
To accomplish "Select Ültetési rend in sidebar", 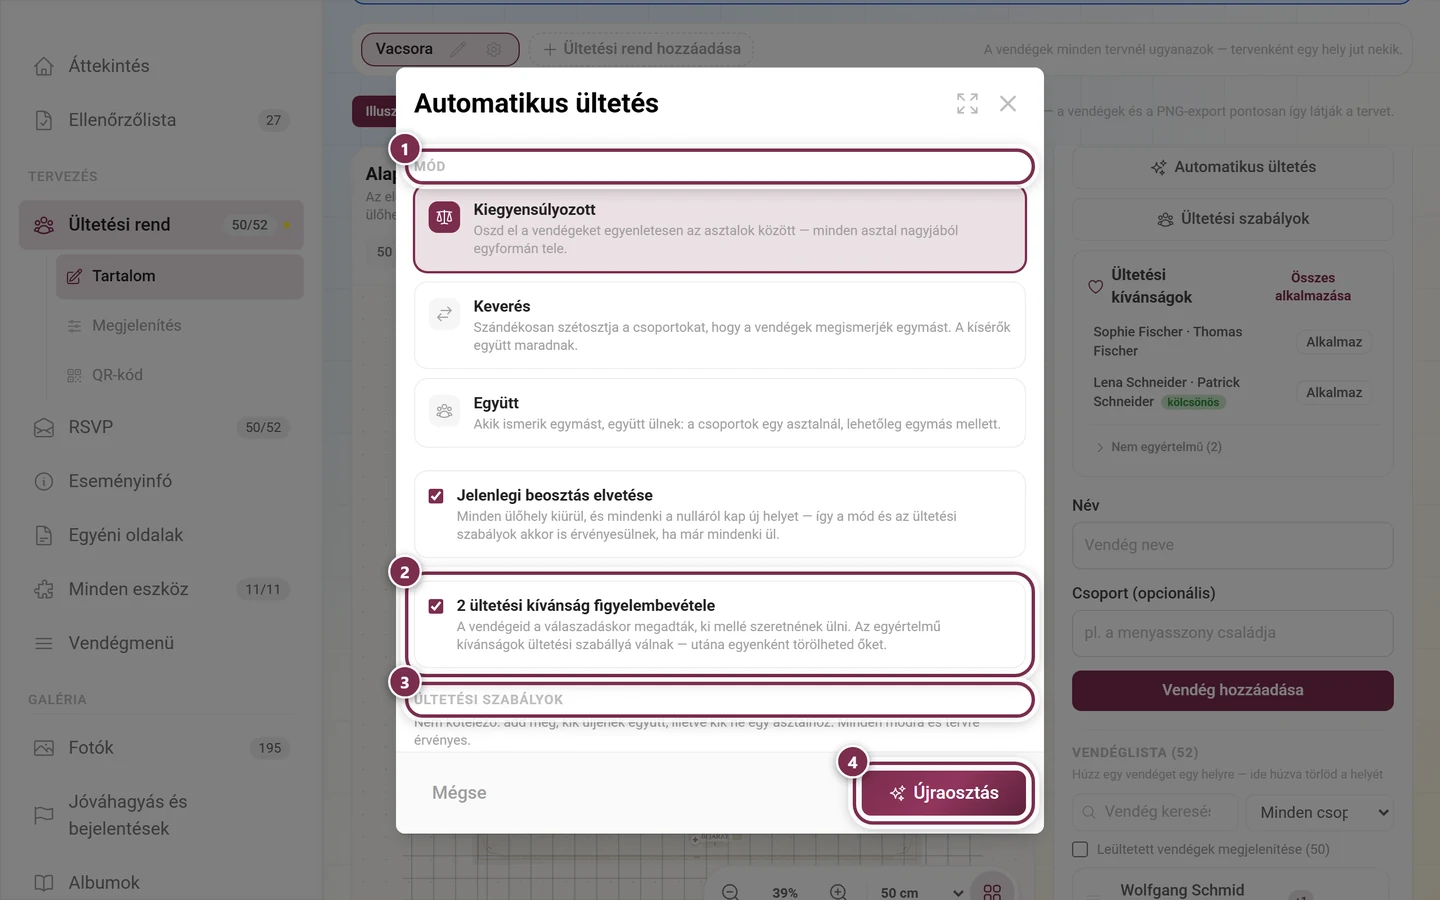I will pyautogui.click(x=160, y=225).
